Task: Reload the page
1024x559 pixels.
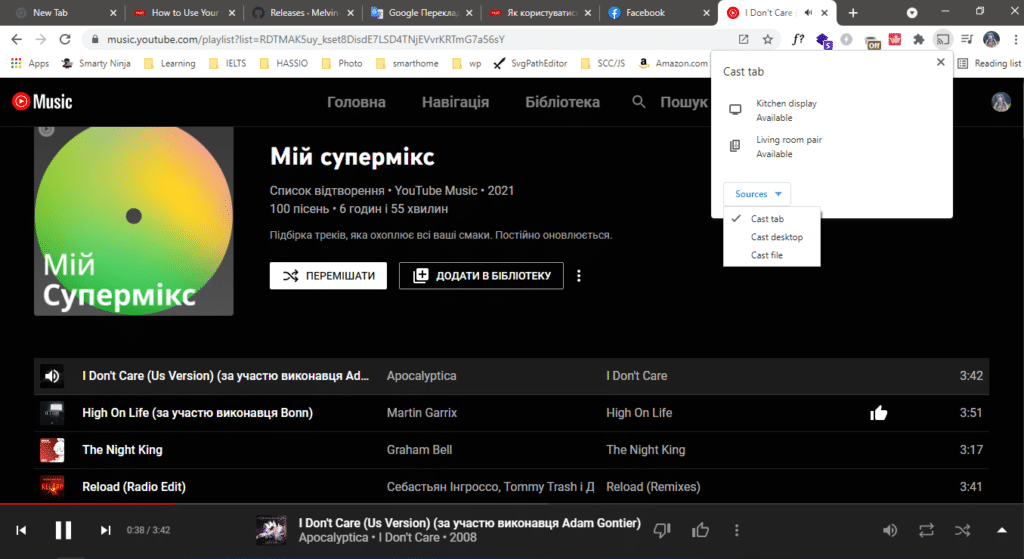Action: click(65, 39)
